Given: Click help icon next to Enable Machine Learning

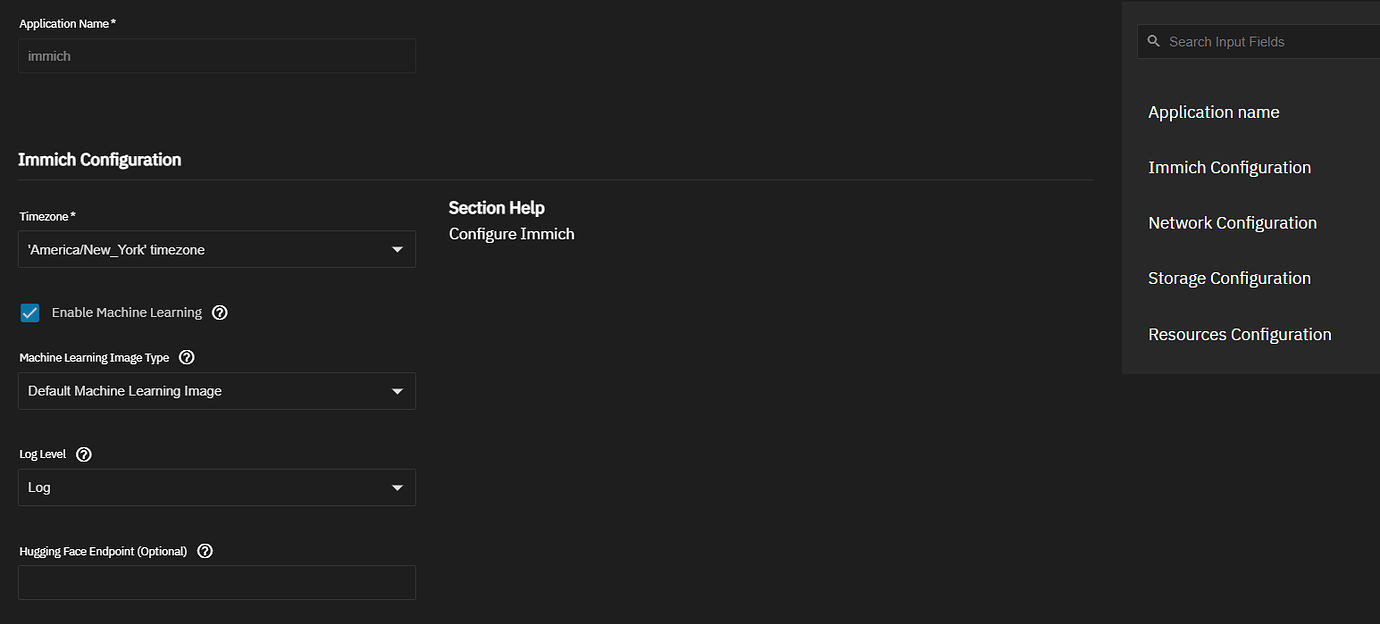Looking at the screenshot, I should pos(220,313).
